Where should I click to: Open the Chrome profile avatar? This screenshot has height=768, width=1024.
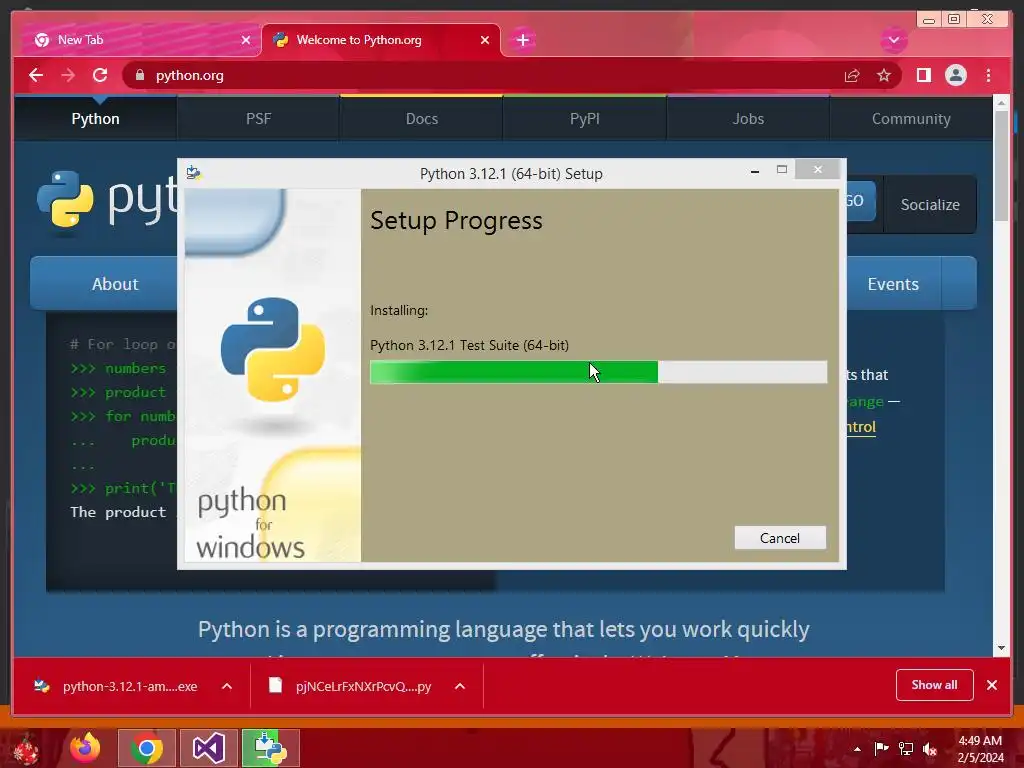coord(955,75)
